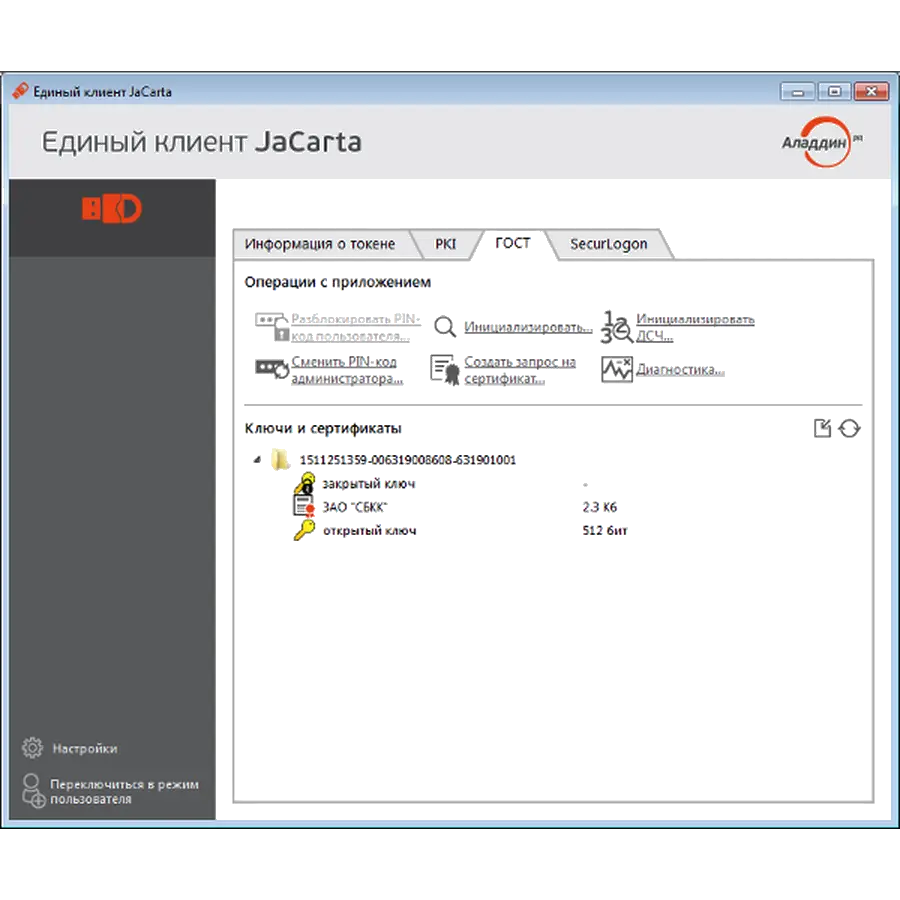Image resolution: width=900 pixels, height=900 pixels.
Task: Click the diagnostics graph icon
Action: (616, 370)
